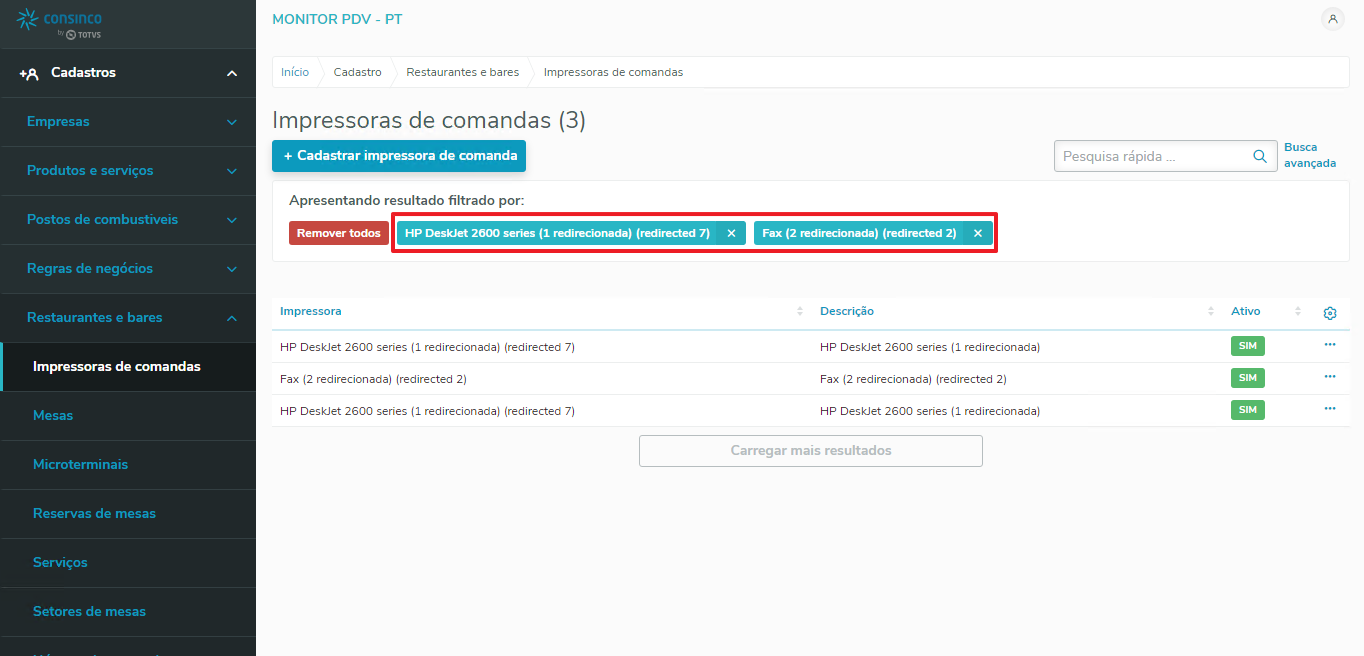The height and width of the screenshot is (656, 1364).
Task: Remove the Fax filter tag
Action: pyautogui.click(x=978, y=233)
